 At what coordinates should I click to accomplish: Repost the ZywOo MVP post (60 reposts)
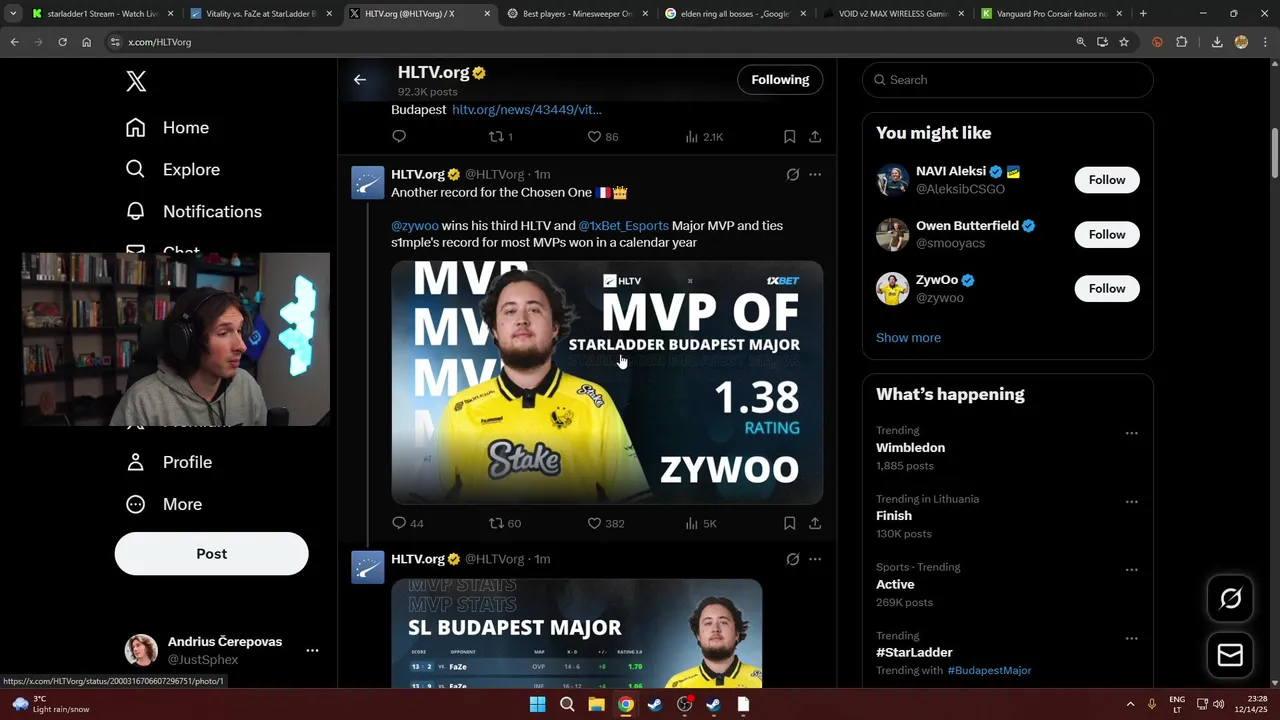click(x=504, y=523)
